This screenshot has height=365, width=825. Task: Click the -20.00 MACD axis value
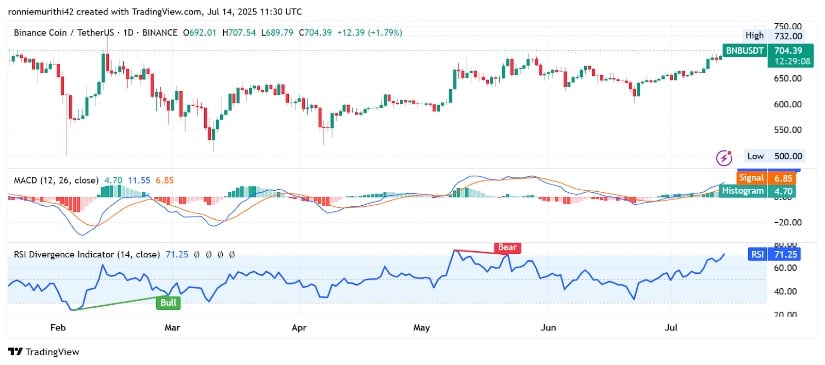[x=787, y=222]
